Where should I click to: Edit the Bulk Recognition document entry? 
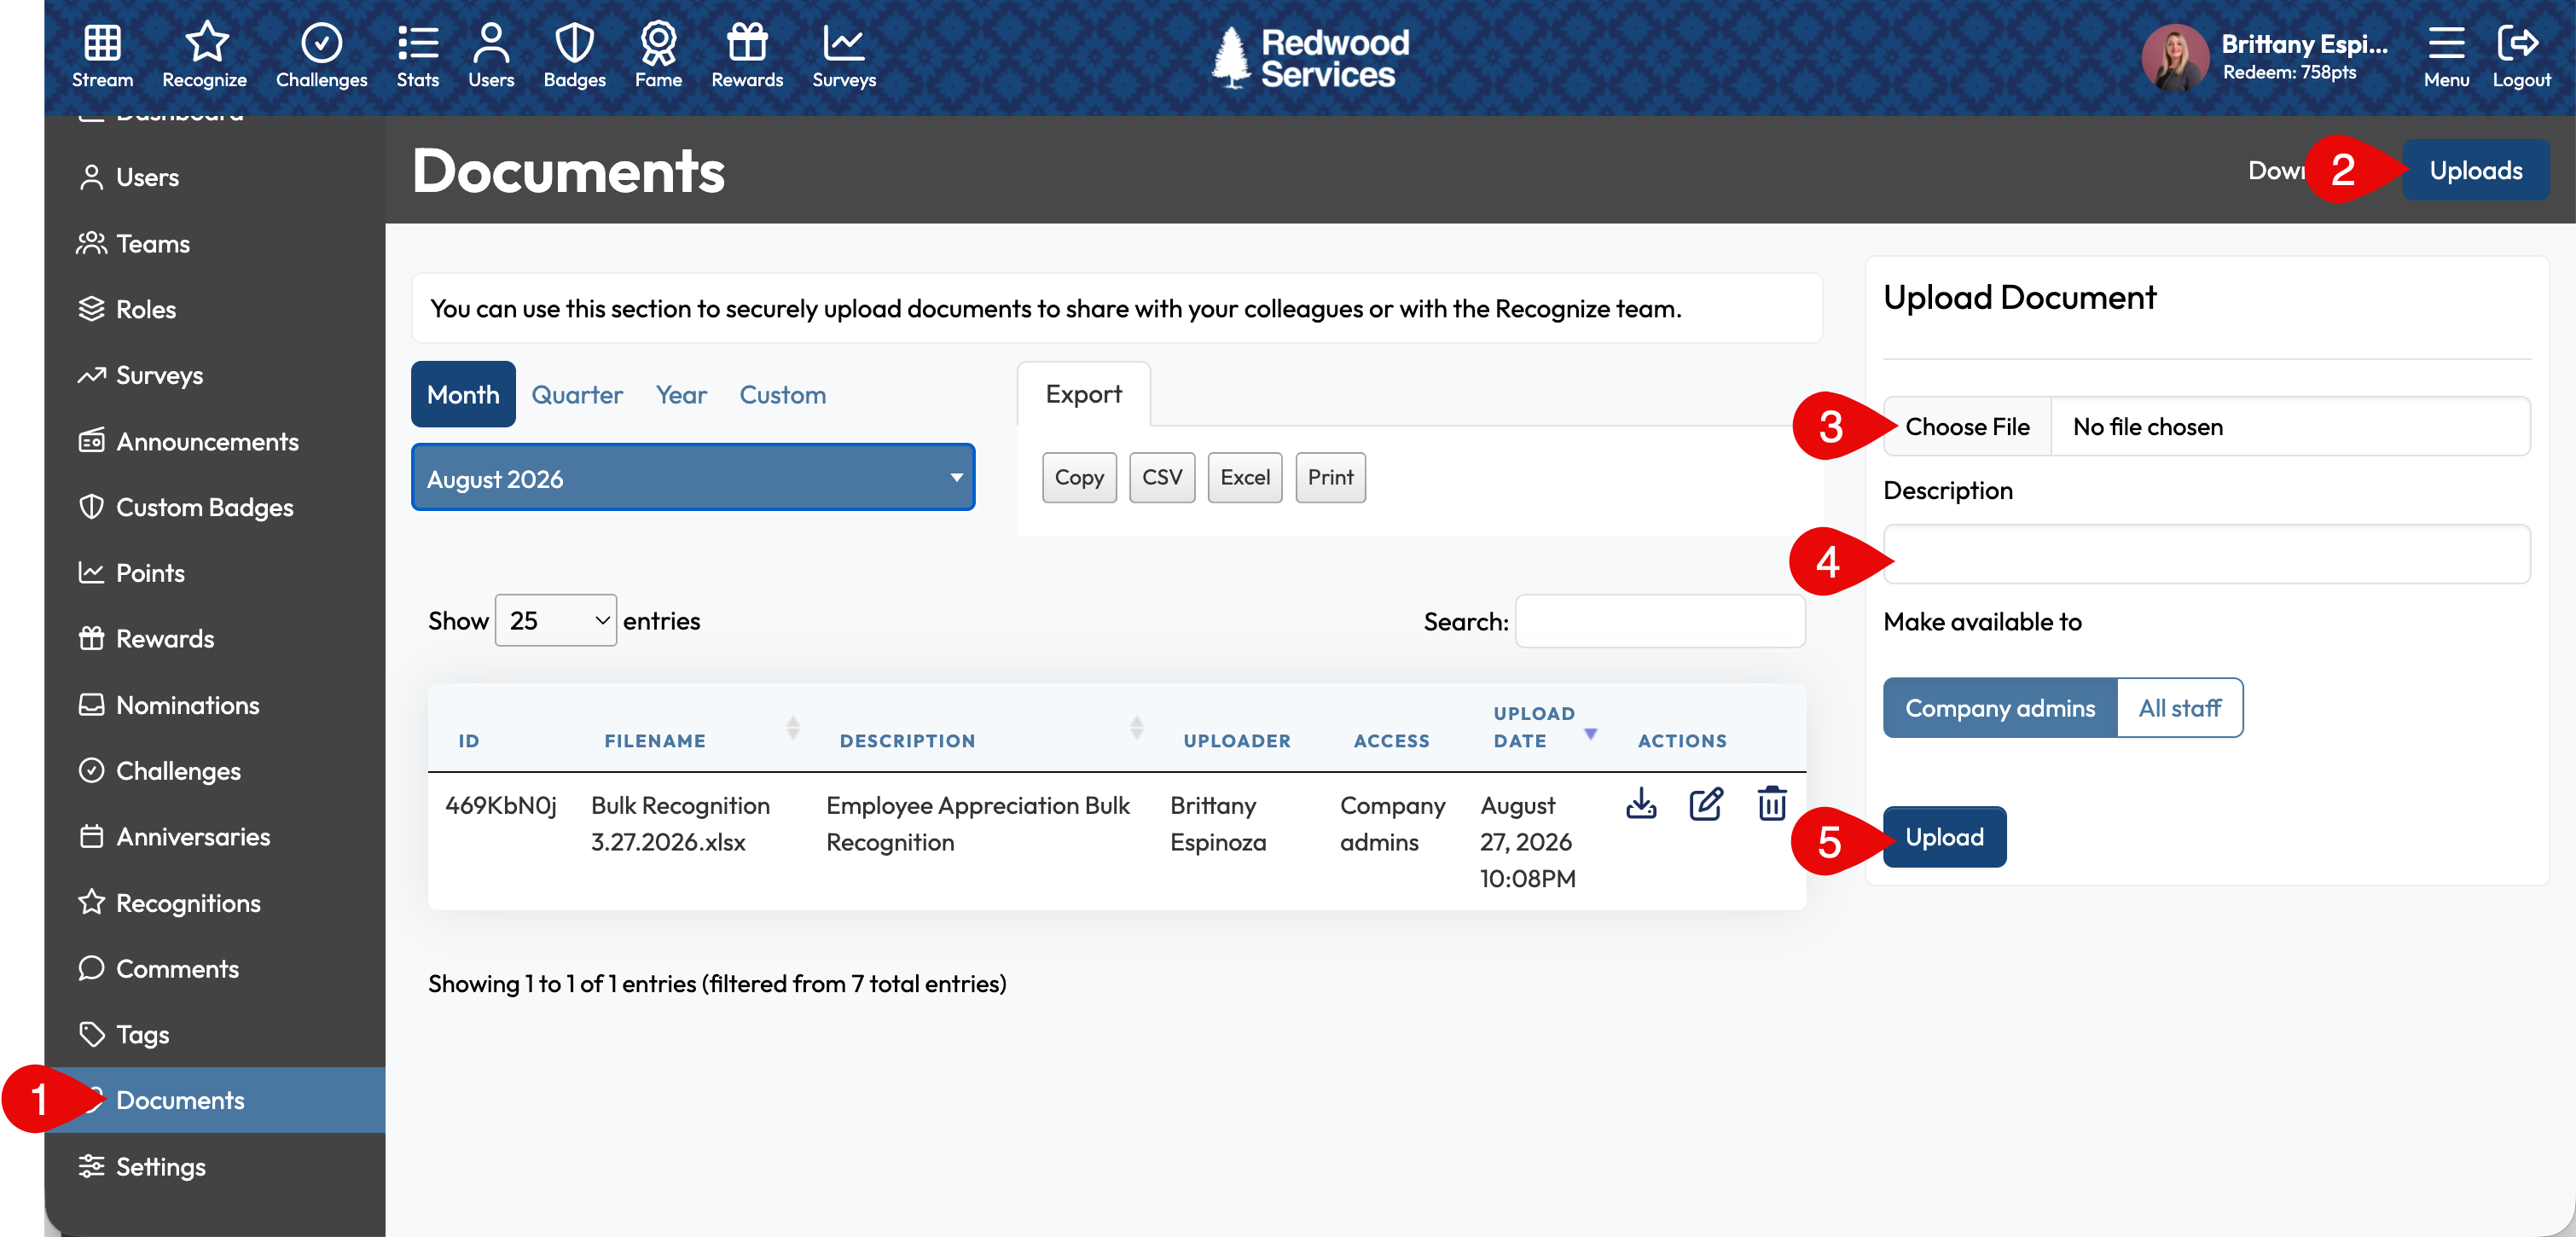tap(1706, 803)
